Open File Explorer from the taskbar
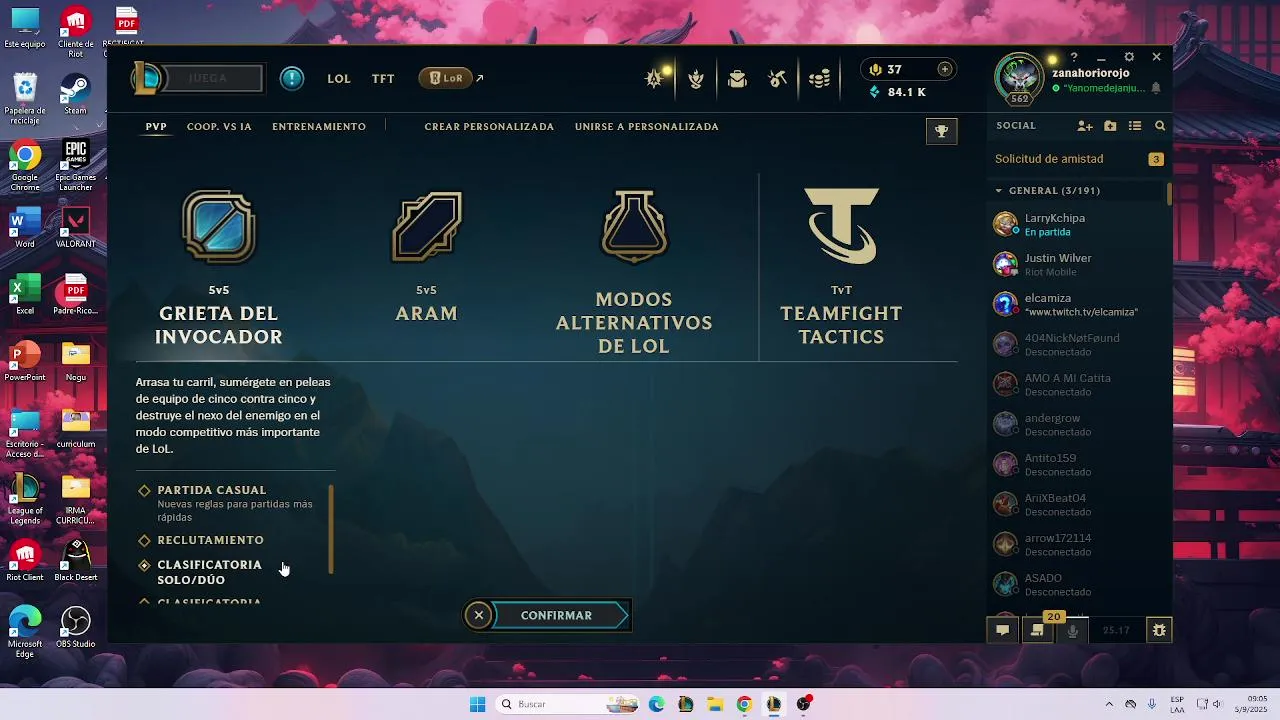The image size is (1280, 720). click(x=715, y=704)
